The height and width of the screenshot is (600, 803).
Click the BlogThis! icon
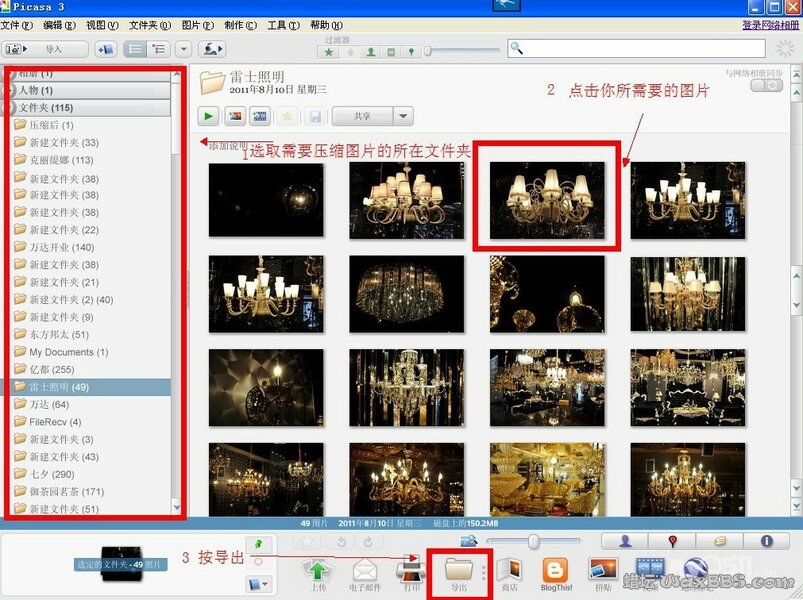coord(556,571)
